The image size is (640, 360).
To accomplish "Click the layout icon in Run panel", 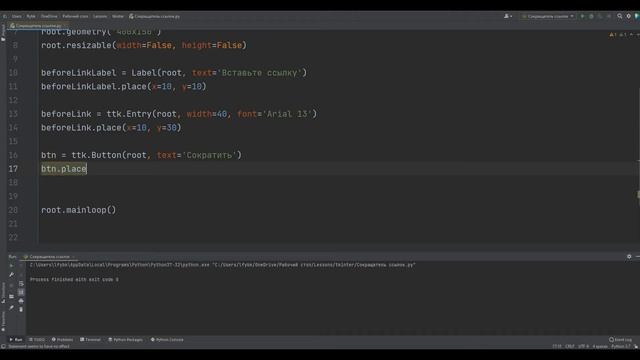I will click(x=11, y=296).
